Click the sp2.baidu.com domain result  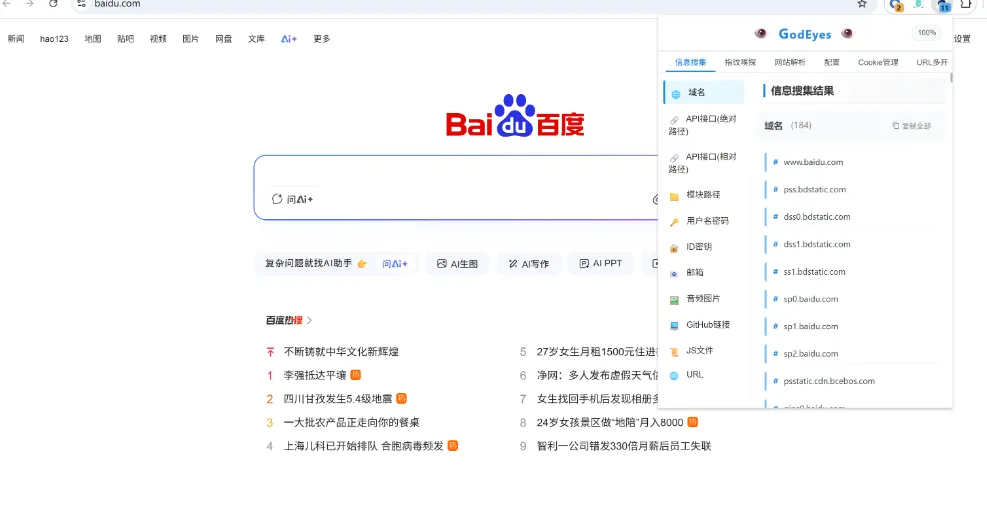point(811,354)
